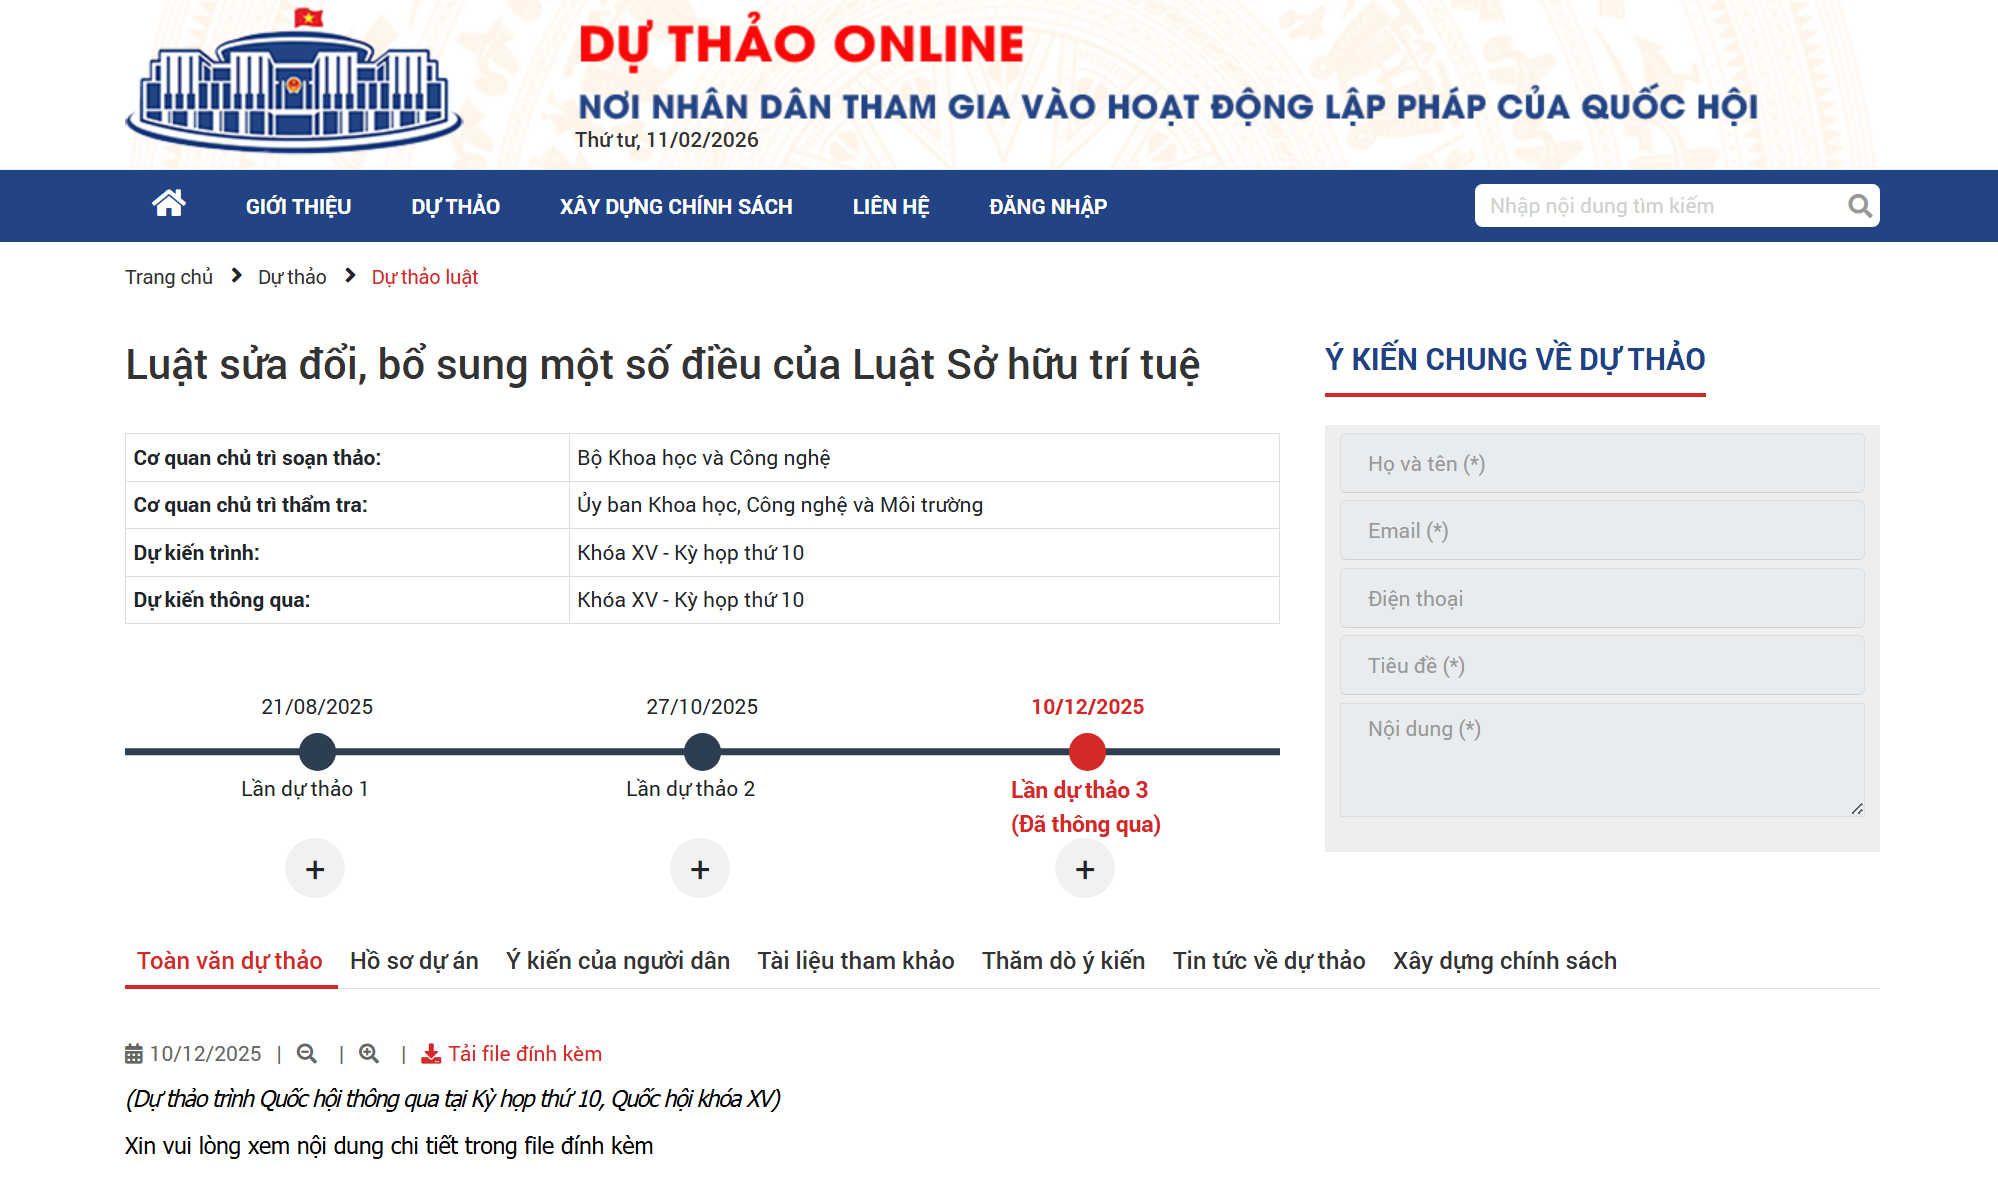Click the Tải file đính kèm link
Image resolution: width=1998 pixels, height=1201 pixels.
[524, 1054]
